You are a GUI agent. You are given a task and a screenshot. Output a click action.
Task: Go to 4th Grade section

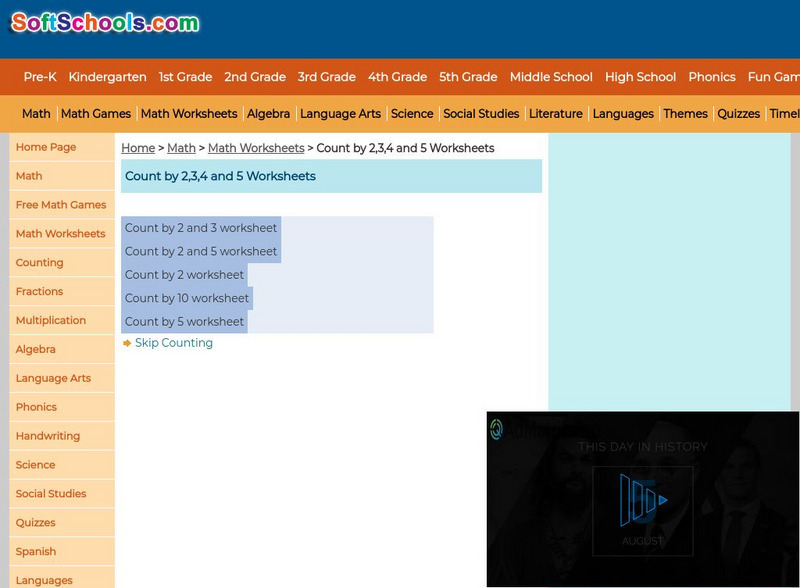[x=397, y=77]
